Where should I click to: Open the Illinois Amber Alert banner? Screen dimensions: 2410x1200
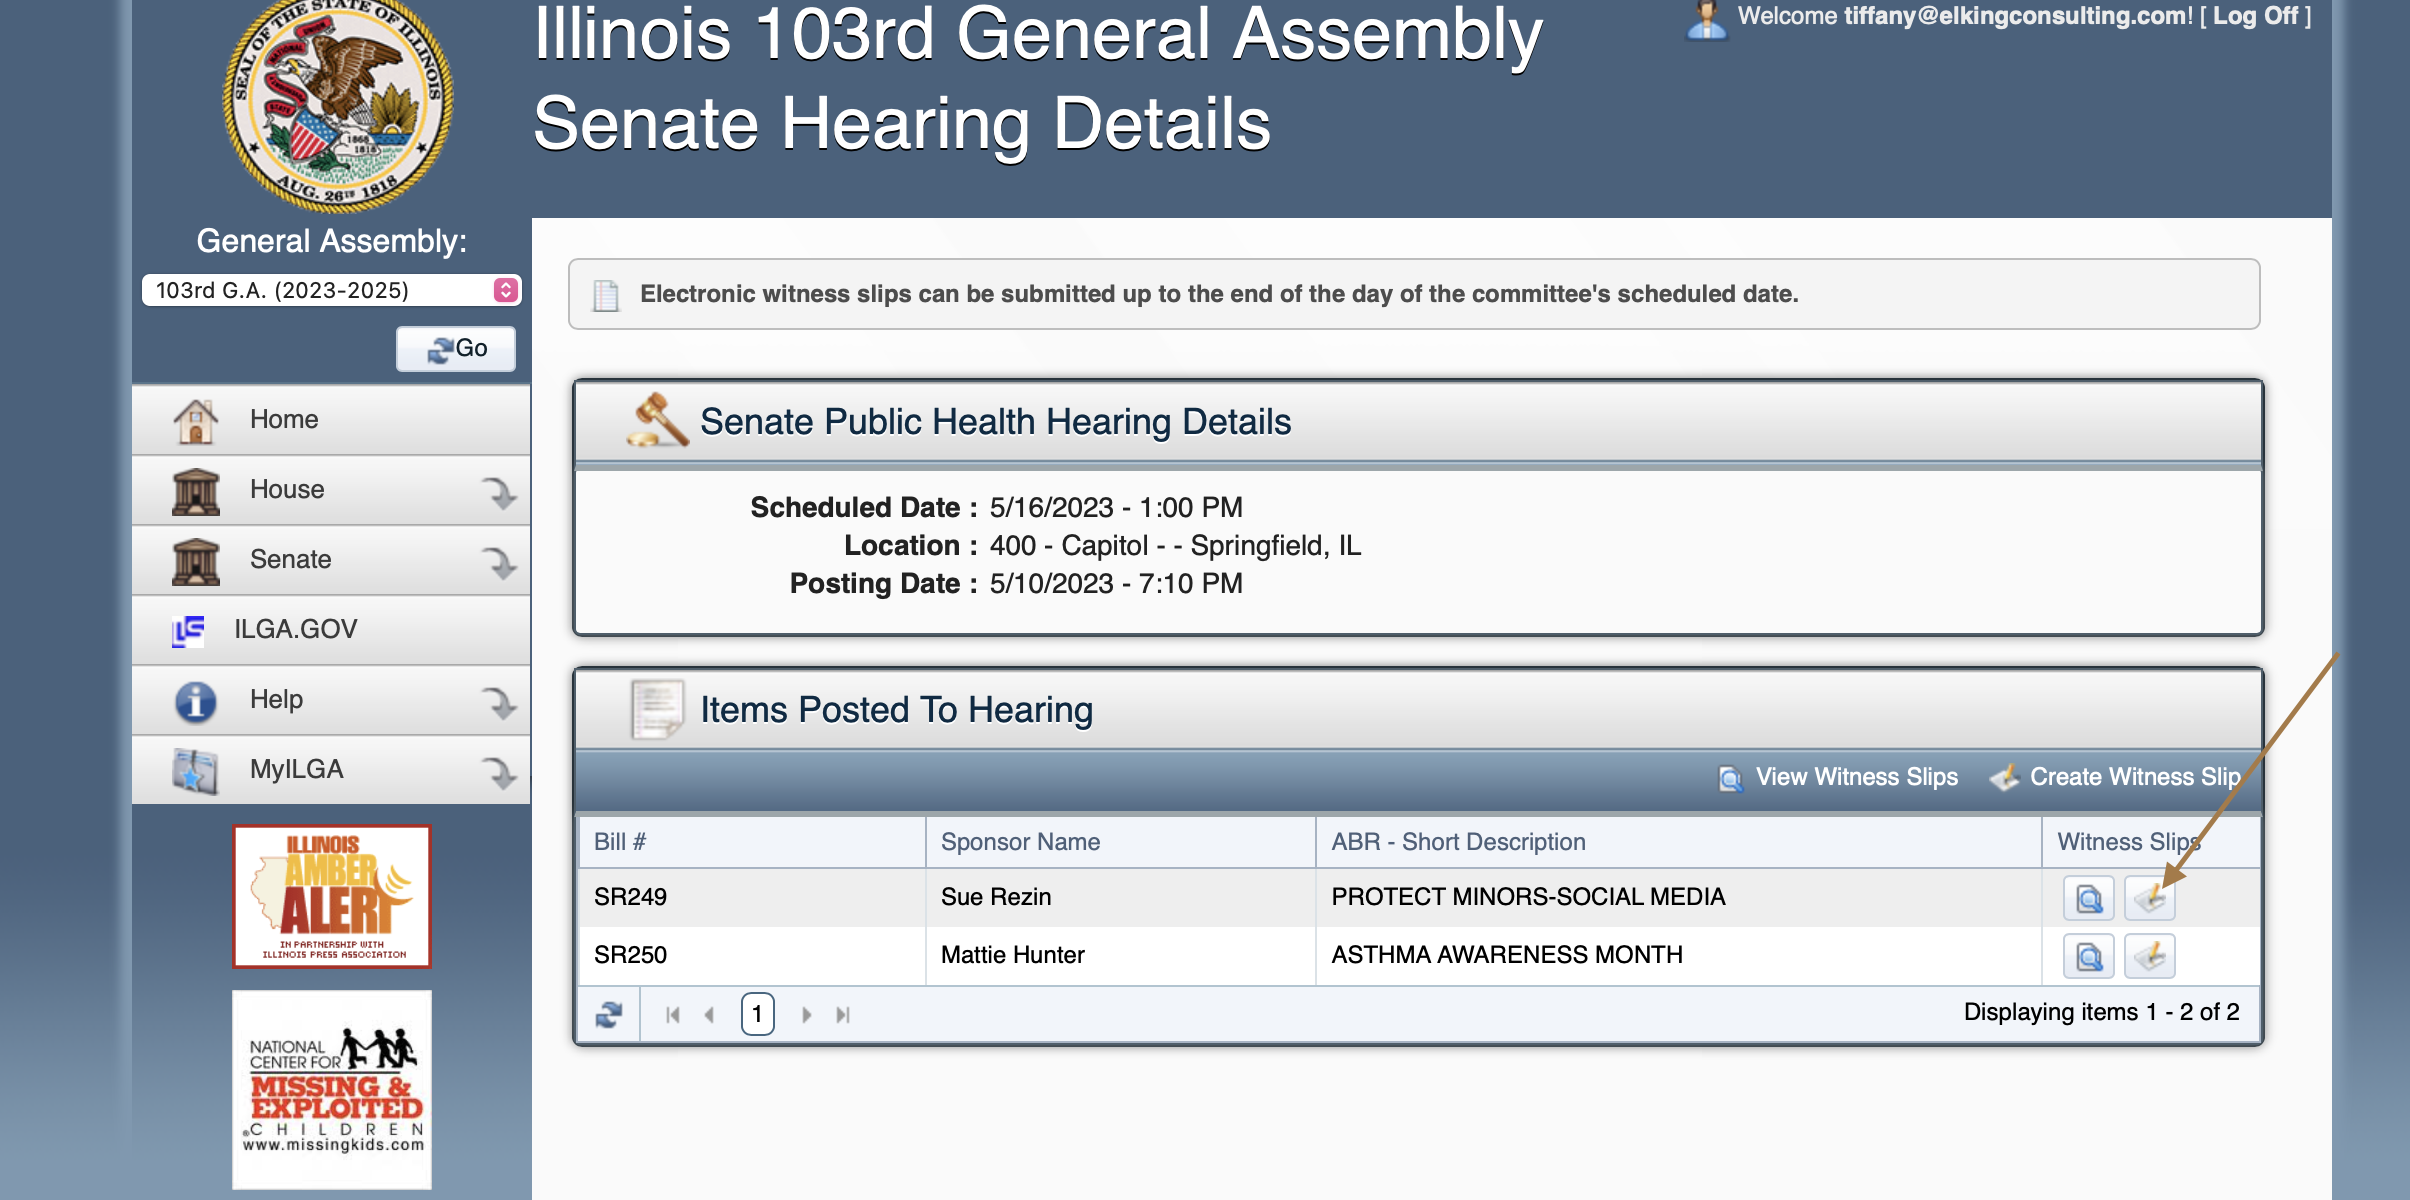coord(332,896)
